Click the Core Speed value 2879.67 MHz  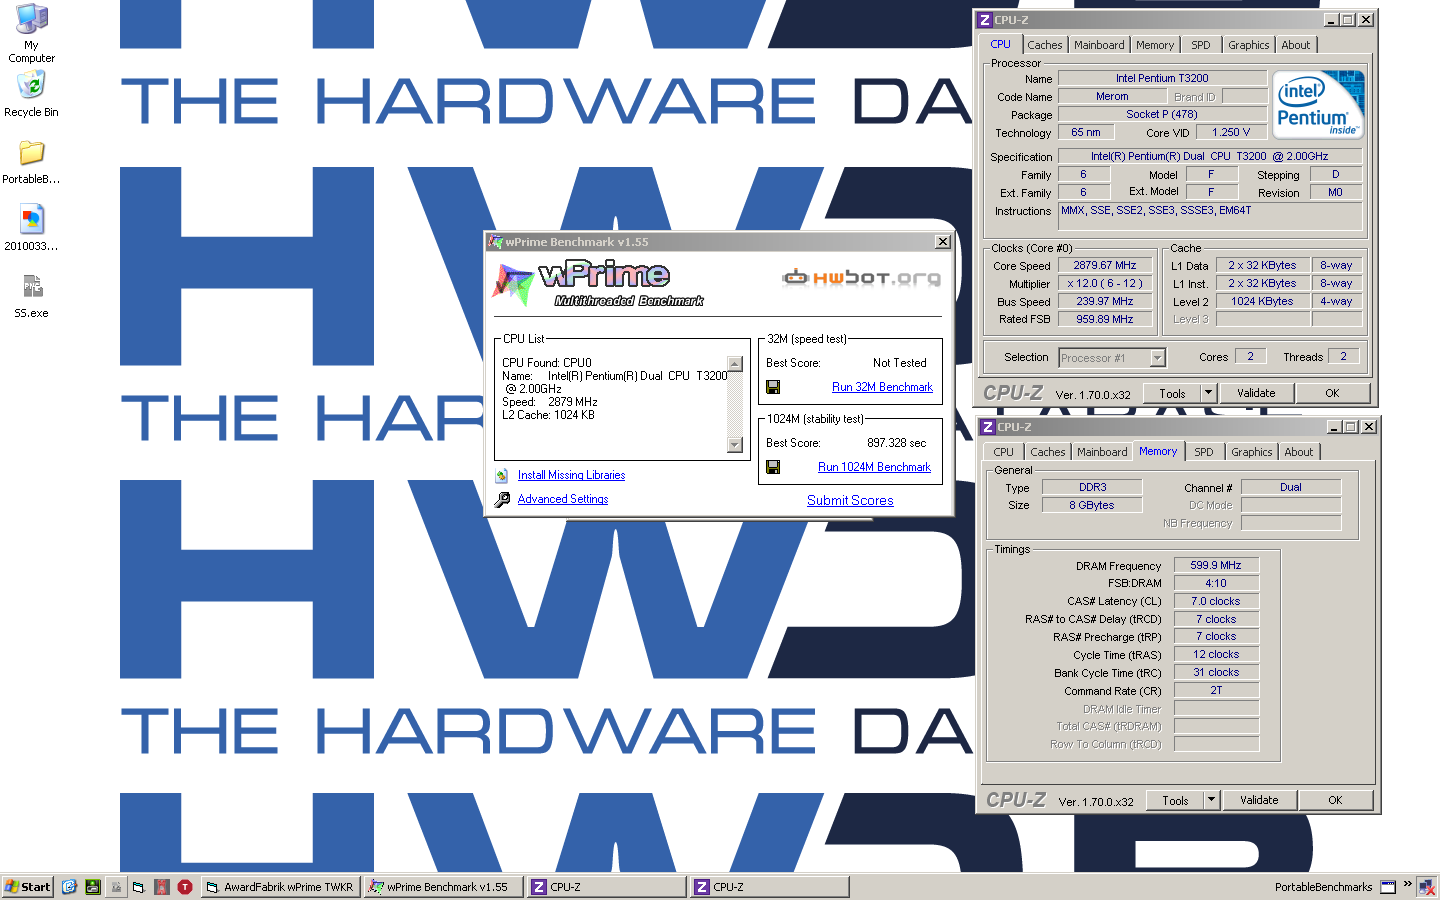[x=1105, y=266]
